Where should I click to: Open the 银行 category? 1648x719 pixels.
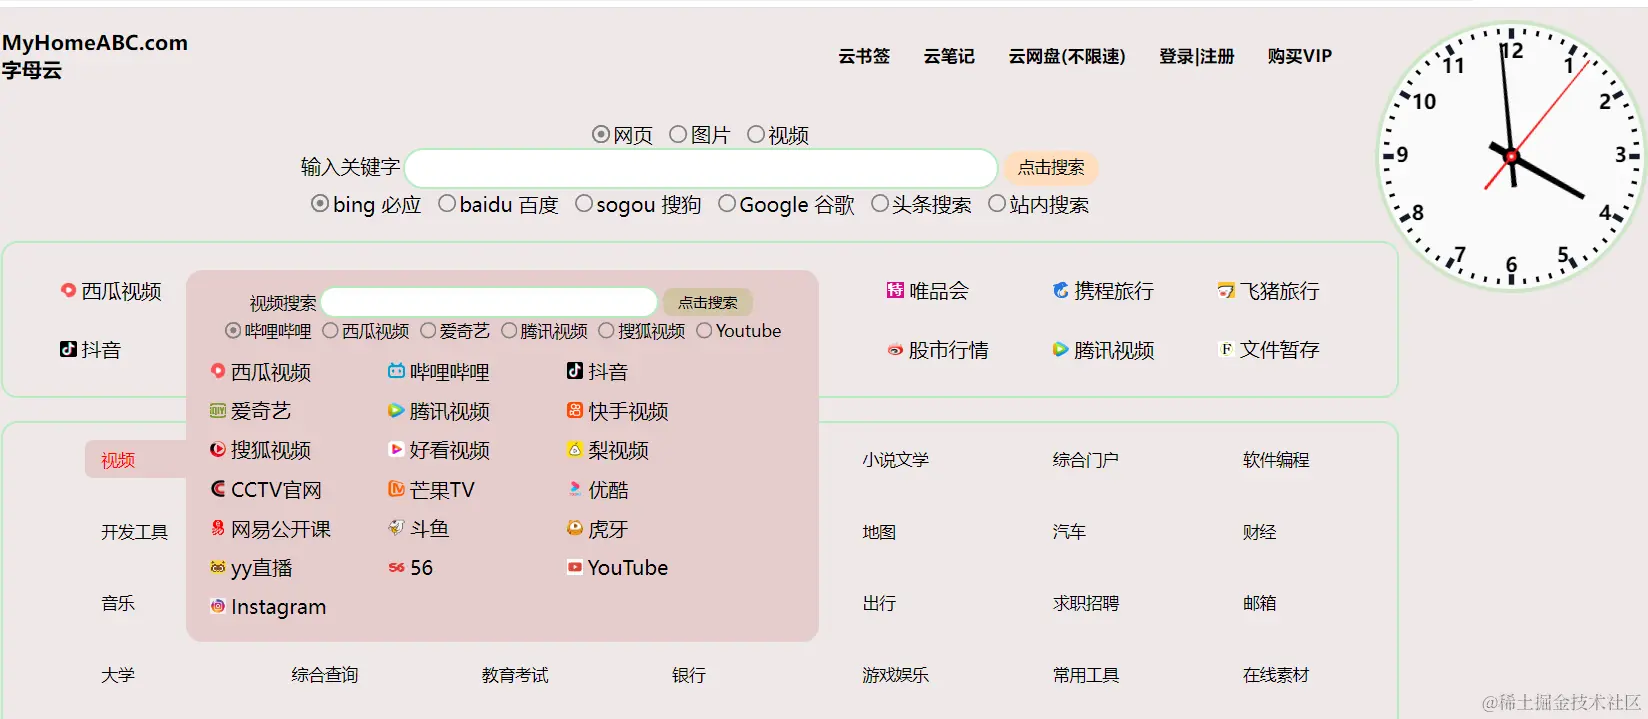coord(689,675)
